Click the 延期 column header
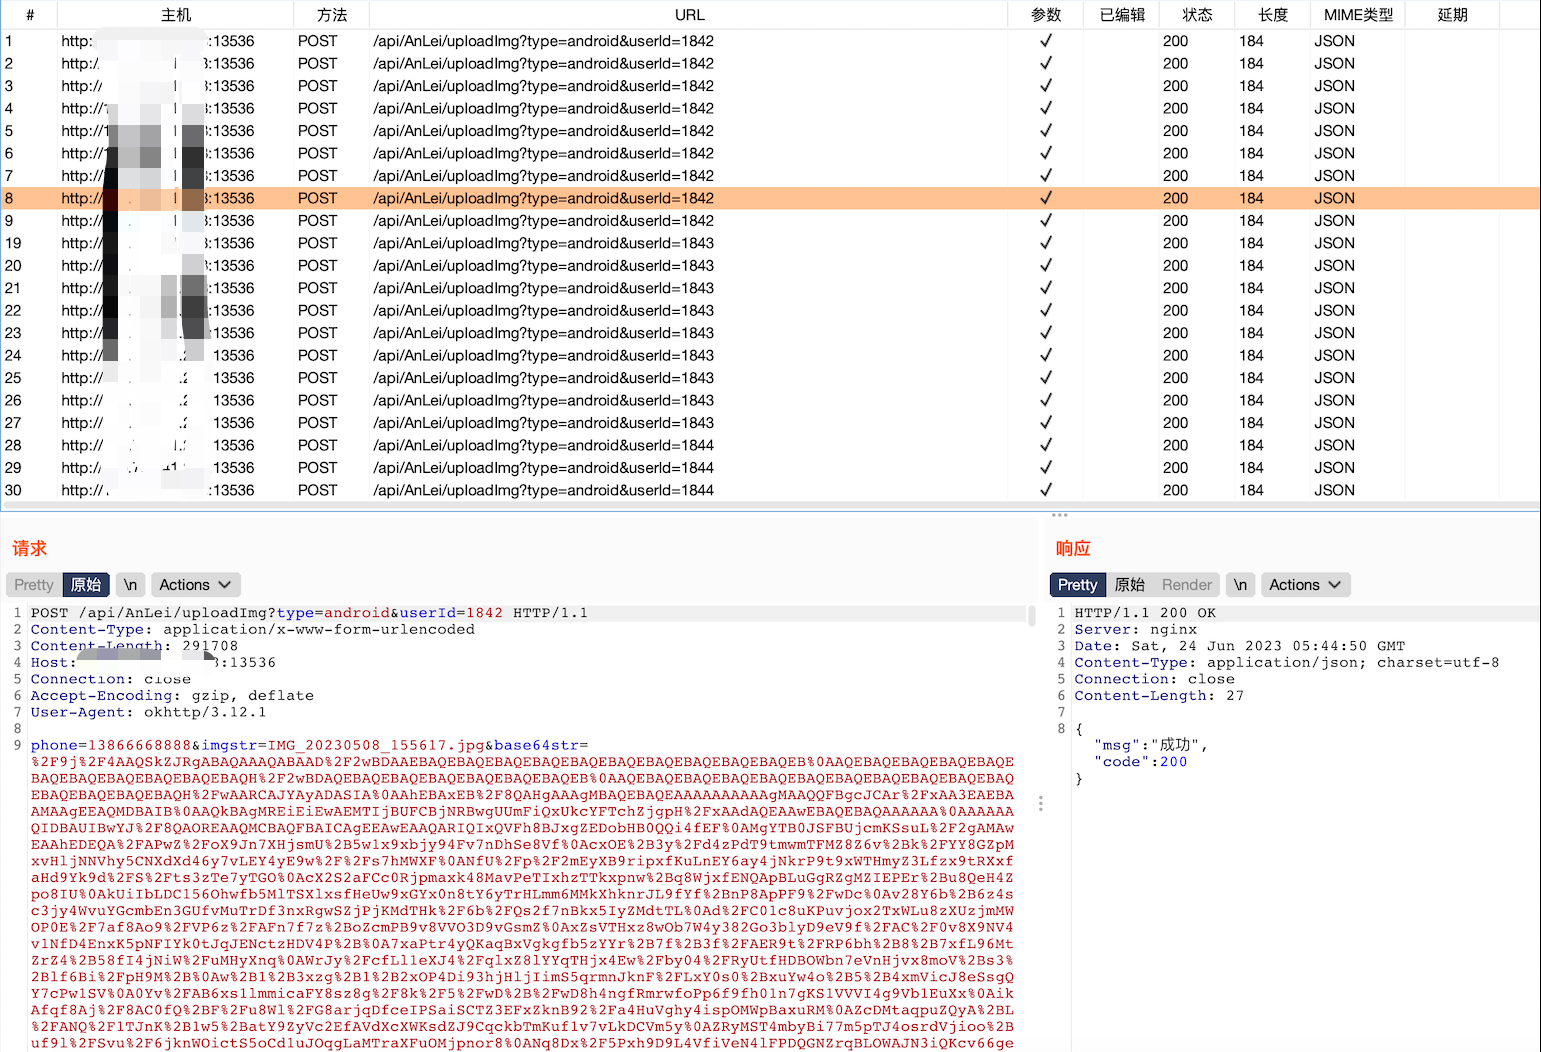This screenshot has height=1052, width=1541. click(x=1452, y=15)
